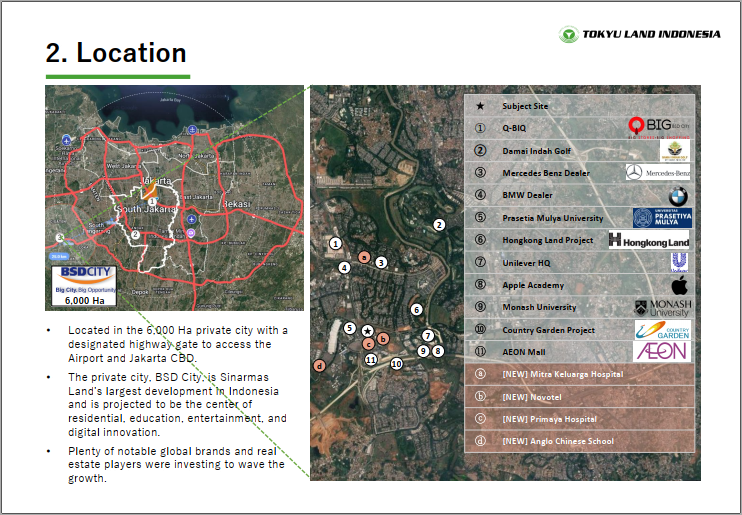Select map marker number 2 on the satellite map
The width and height of the screenshot is (742, 515).
(x=438, y=224)
